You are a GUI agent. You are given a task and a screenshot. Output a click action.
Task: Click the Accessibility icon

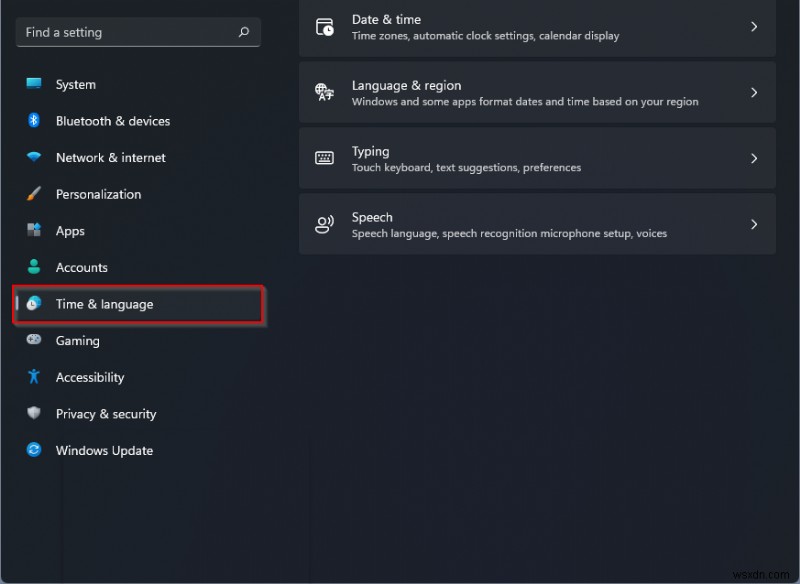tap(32, 377)
